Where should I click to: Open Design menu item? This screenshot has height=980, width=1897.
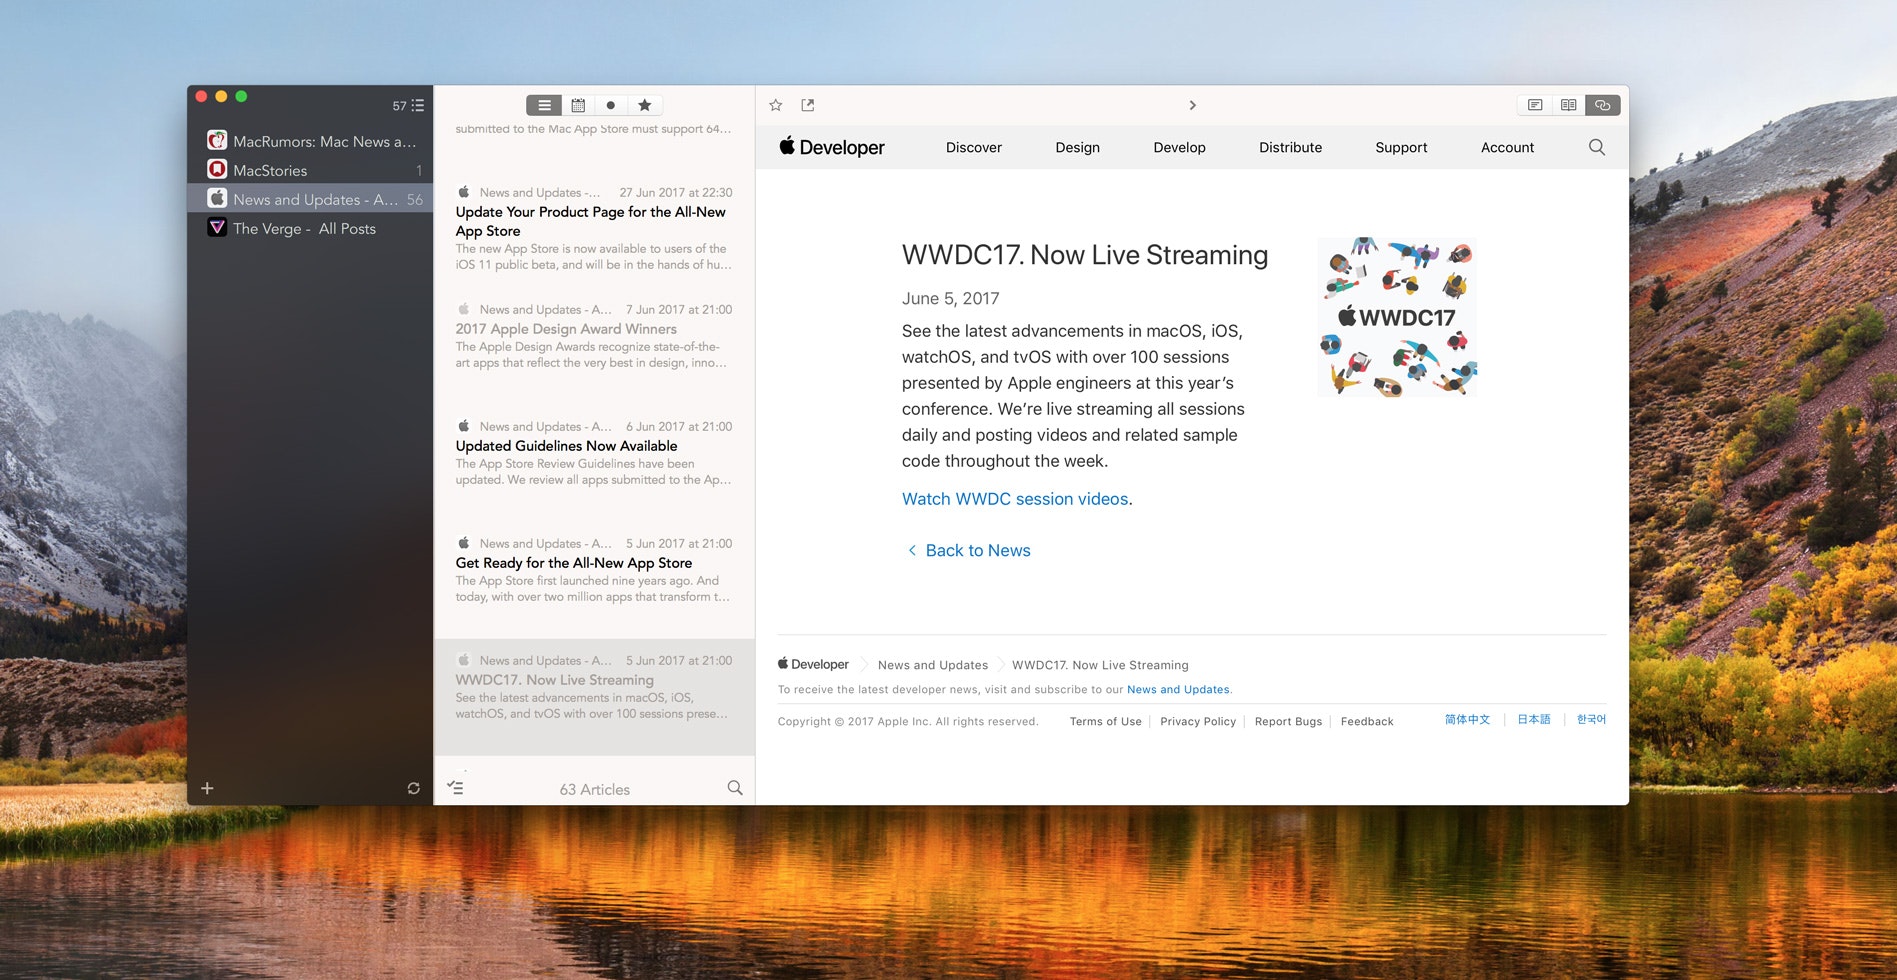click(1078, 147)
